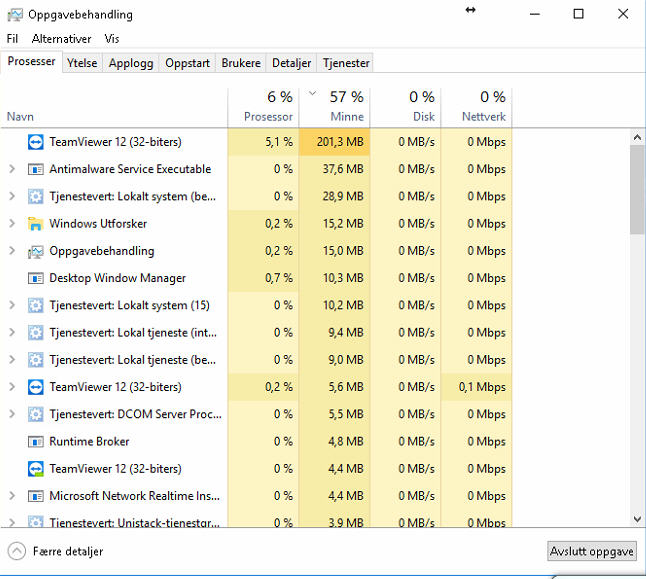Click gear icon of Tjenestevert: Lokalt system (15)
This screenshot has height=579, width=646.
35,305
